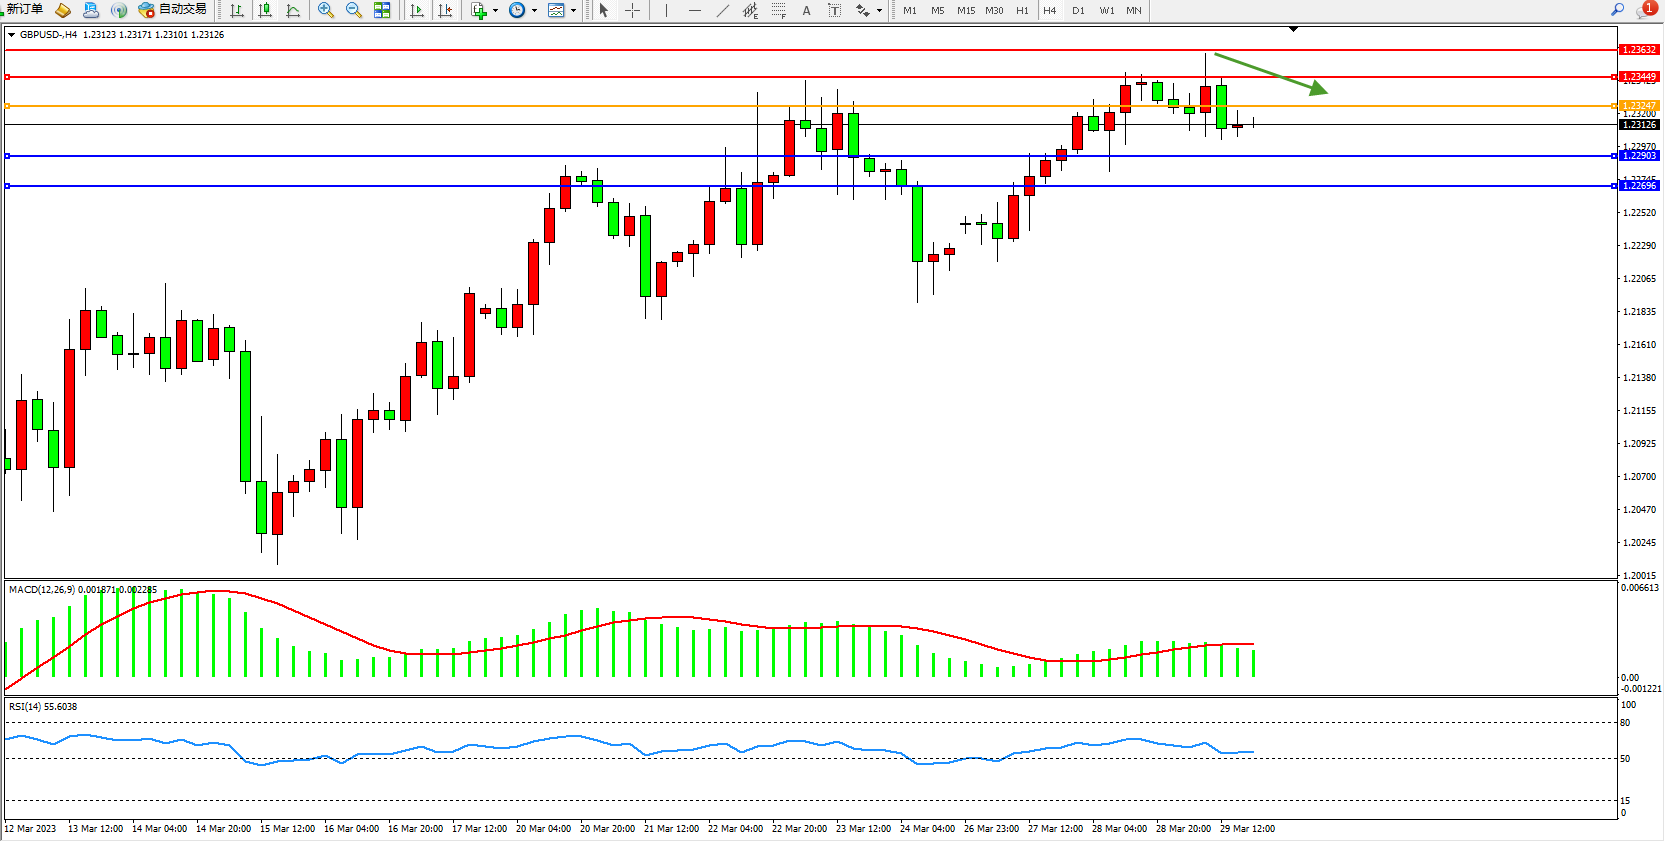This screenshot has height=842, width=1665.
Task: Select the crosshair cursor tool
Action: coord(632,10)
